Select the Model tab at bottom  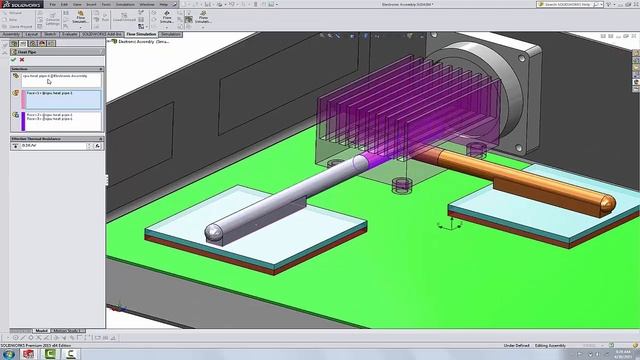coord(41,331)
